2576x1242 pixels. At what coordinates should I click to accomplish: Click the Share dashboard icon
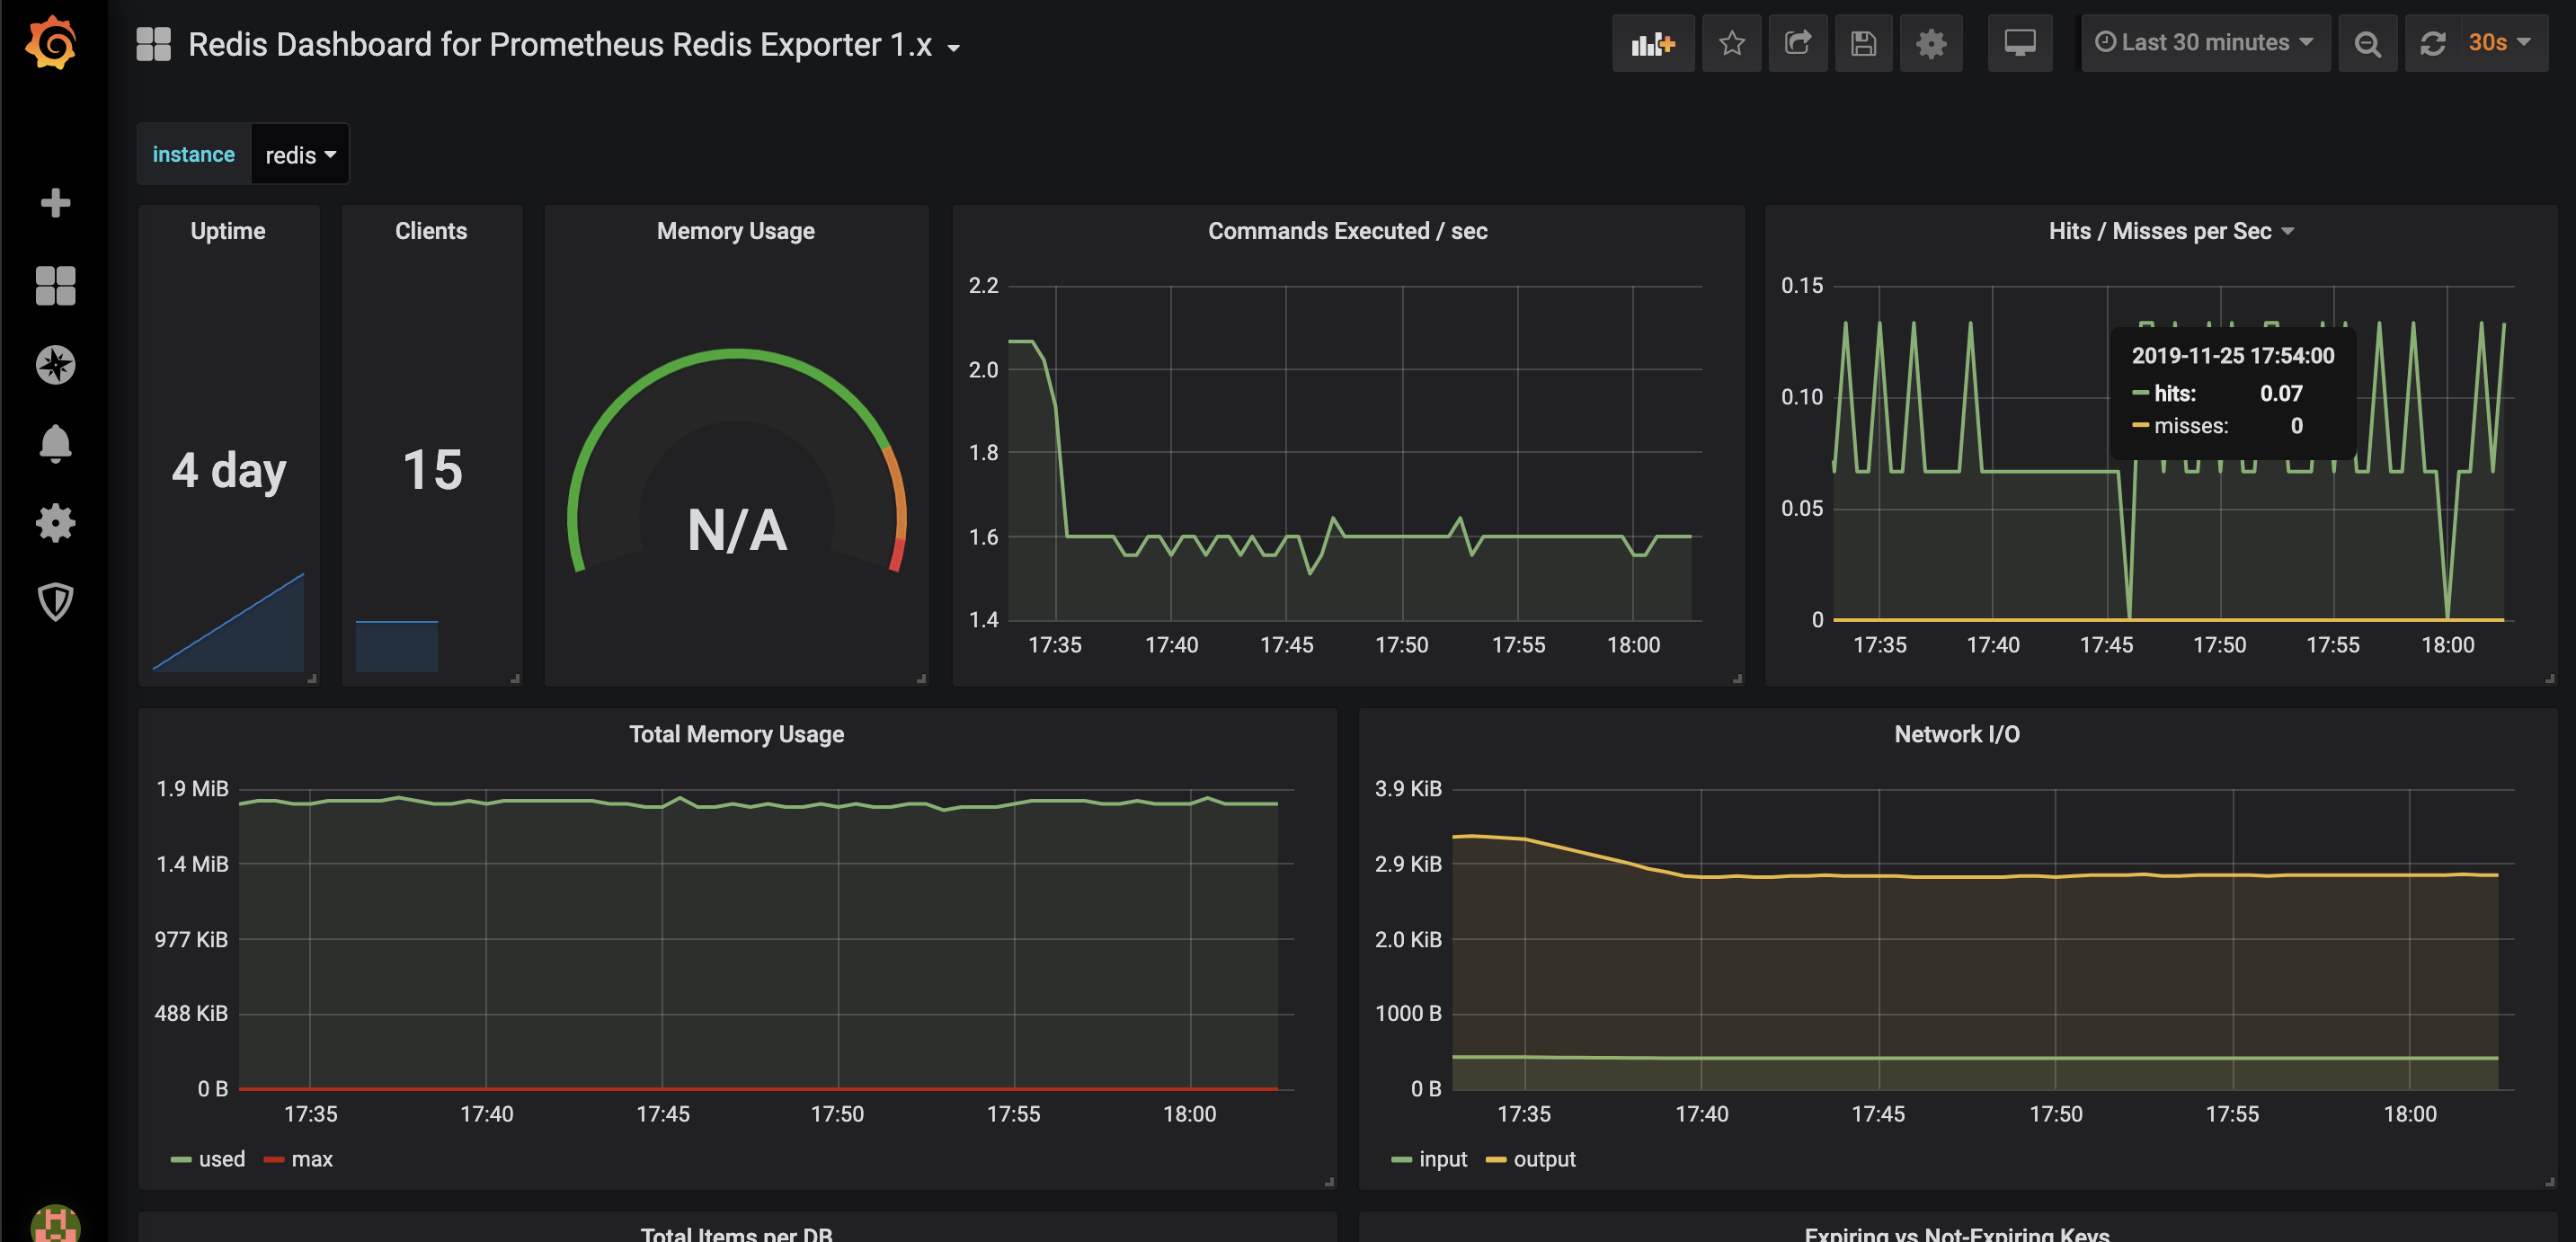(x=1798, y=43)
